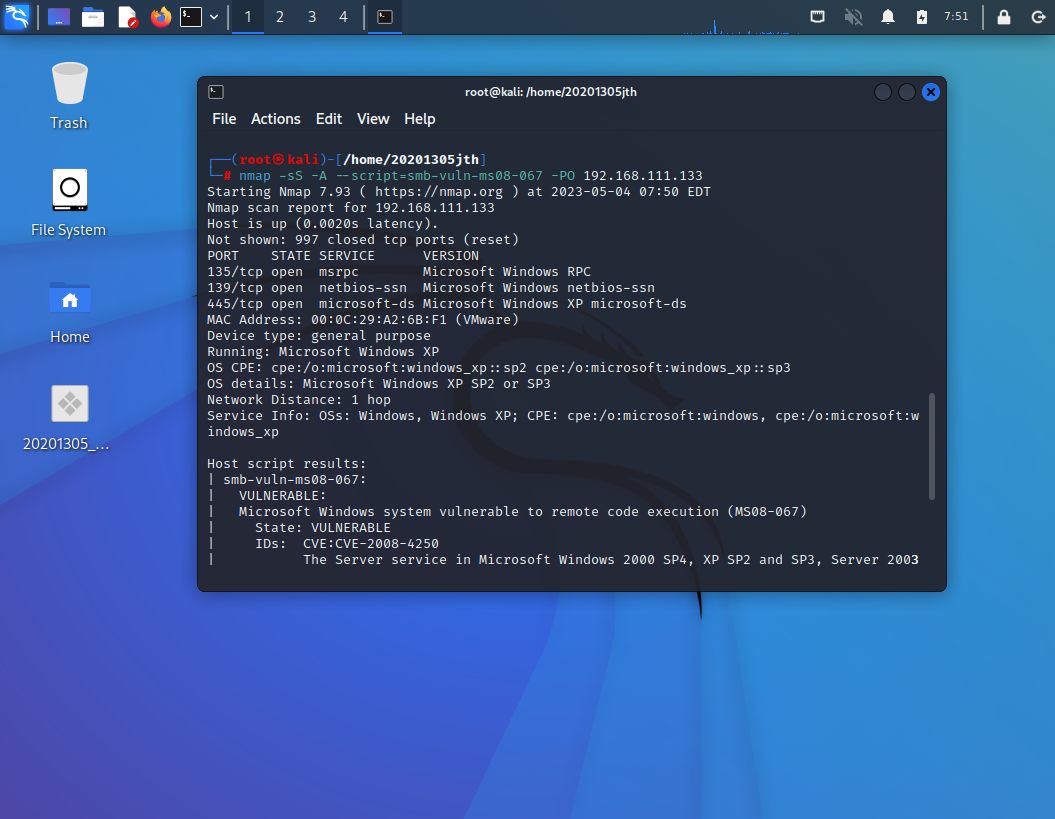The image size is (1055, 819).
Task: Click the 'nmap -sS -A' command line
Action: (x=471, y=176)
